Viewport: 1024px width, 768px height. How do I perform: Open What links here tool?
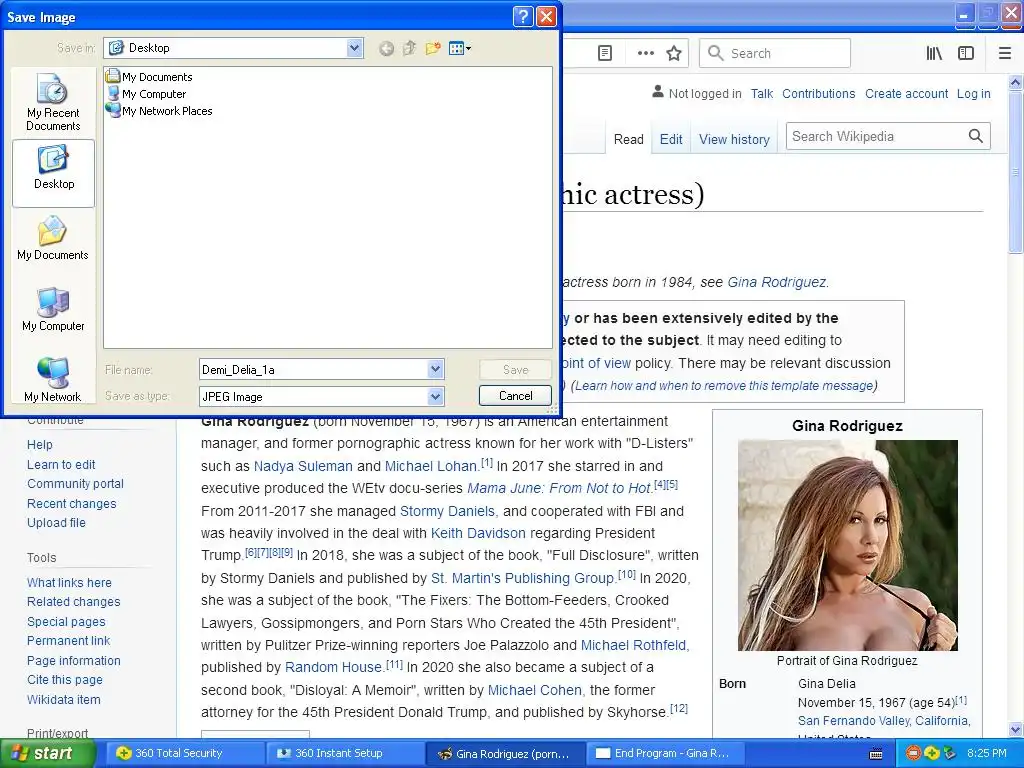pyautogui.click(x=69, y=583)
